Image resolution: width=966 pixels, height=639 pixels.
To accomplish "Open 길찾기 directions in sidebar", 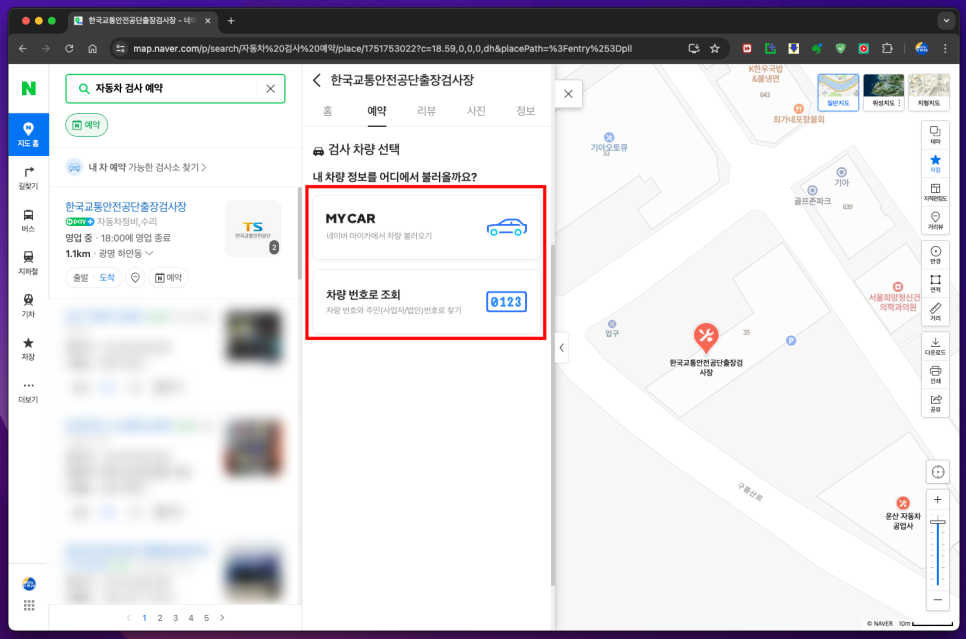I will coord(28,177).
